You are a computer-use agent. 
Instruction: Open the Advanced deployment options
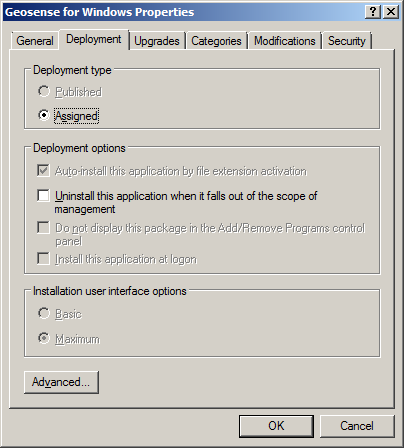[x=61, y=382]
